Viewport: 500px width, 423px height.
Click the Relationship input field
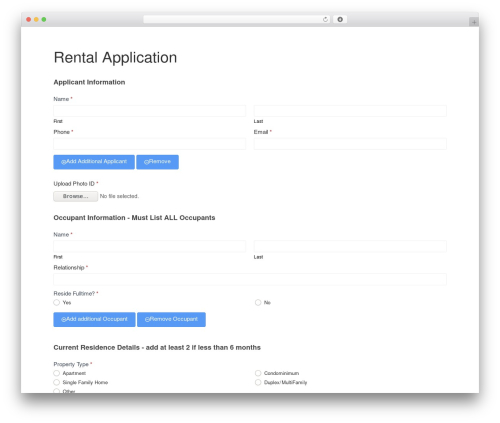pyautogui.click(x=250, y=280)
